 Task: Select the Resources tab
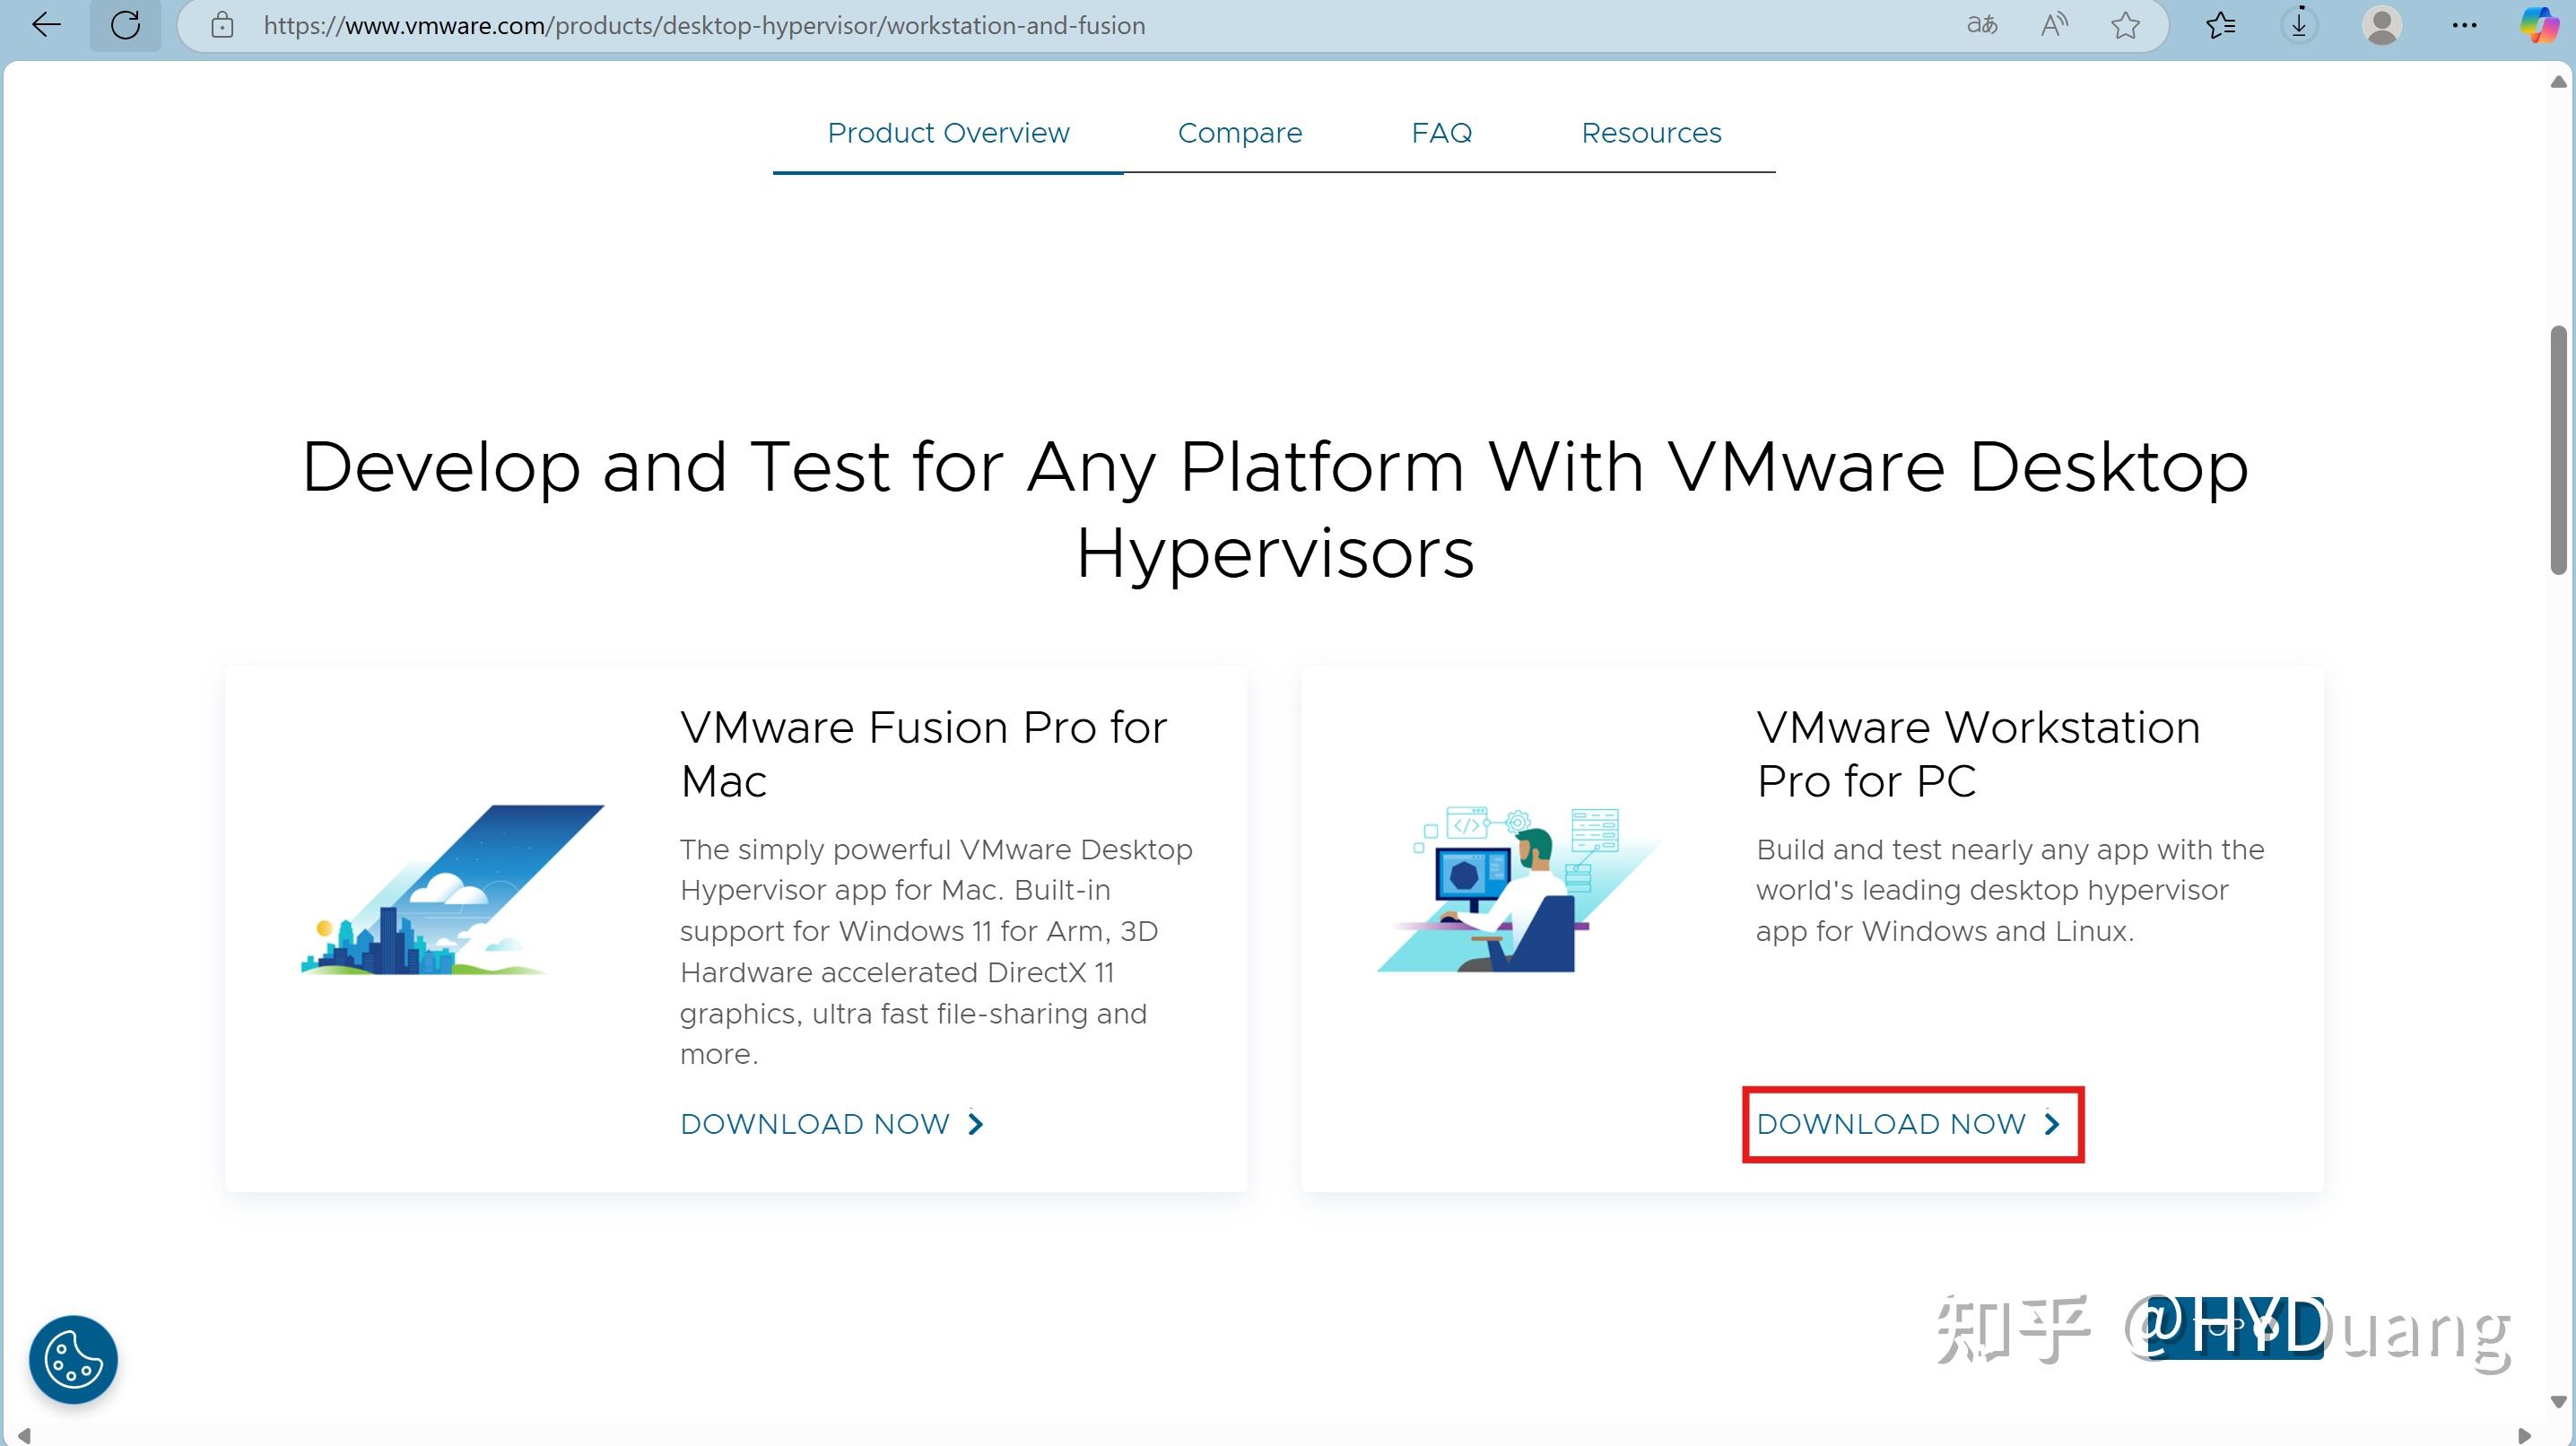pyautogui.click(x=1650, y=133)
